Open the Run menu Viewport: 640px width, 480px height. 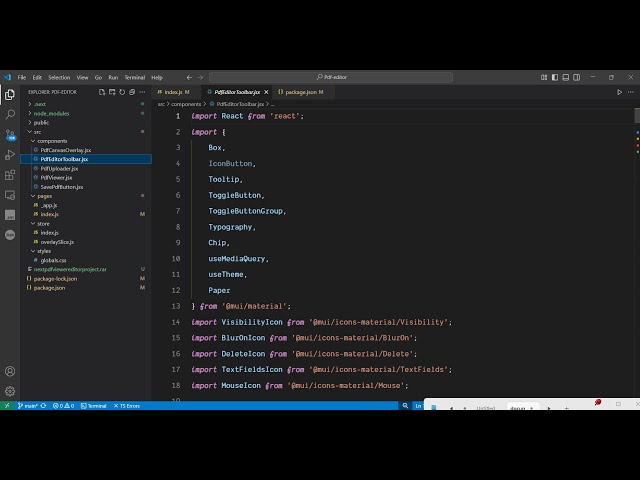113,77
